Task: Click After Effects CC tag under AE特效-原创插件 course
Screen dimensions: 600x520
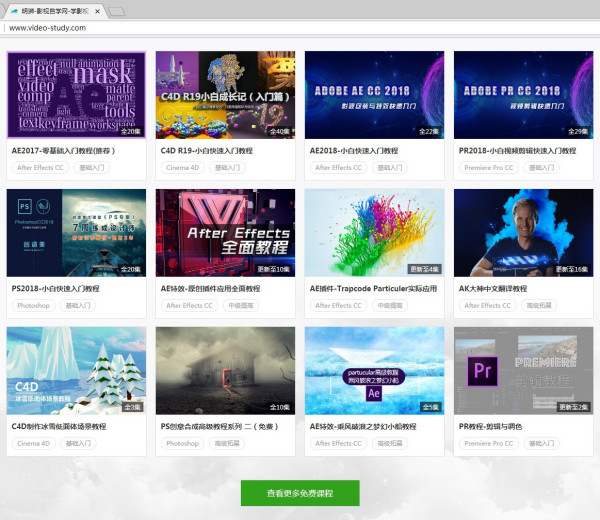Action: (x=189, y=305)
